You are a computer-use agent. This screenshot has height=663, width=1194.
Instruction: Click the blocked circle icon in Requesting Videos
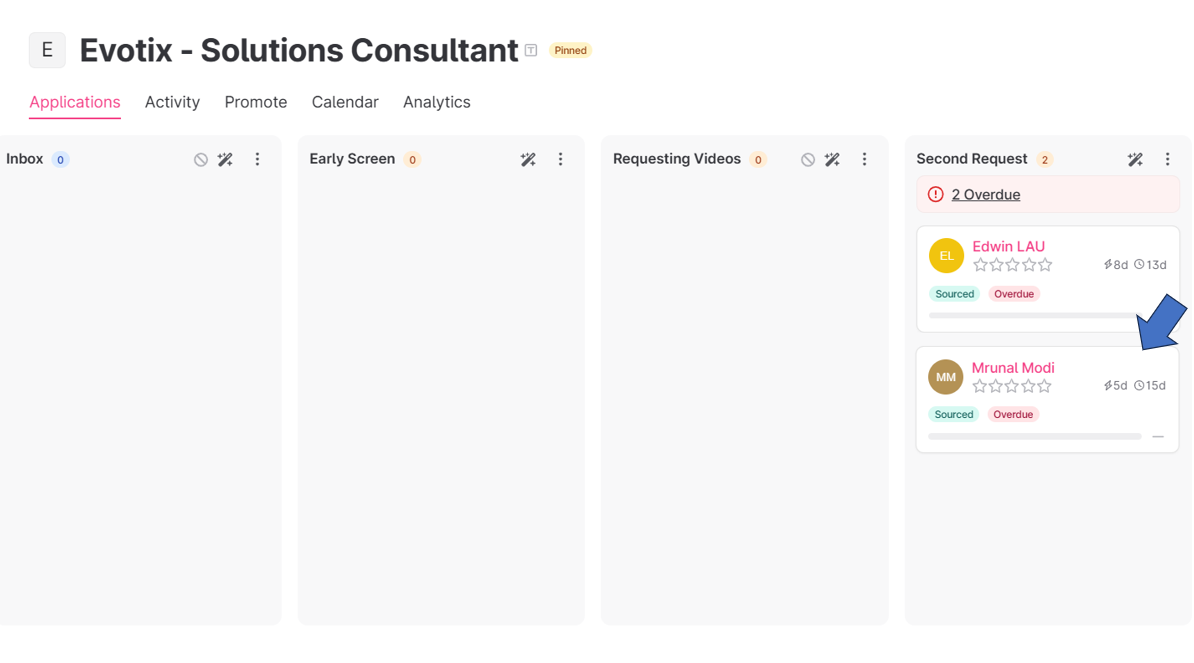click(808, 160)
